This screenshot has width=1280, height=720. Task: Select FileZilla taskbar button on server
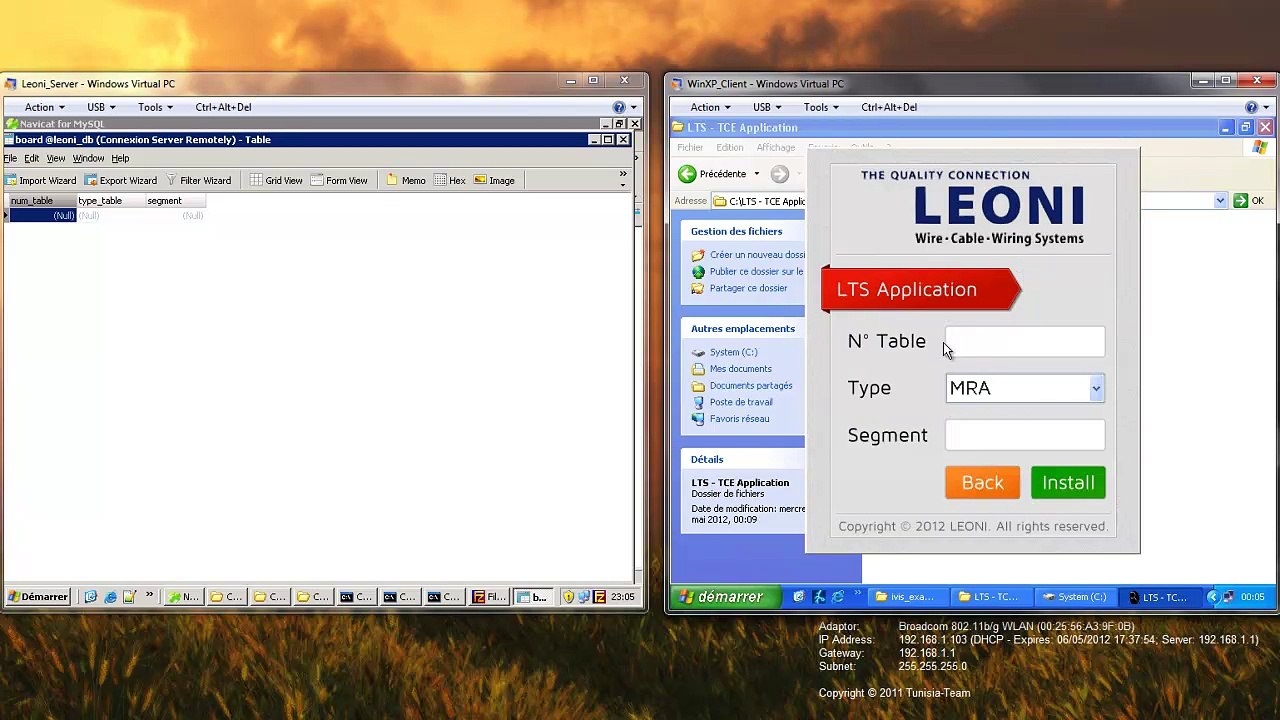[x=489, y=597]
